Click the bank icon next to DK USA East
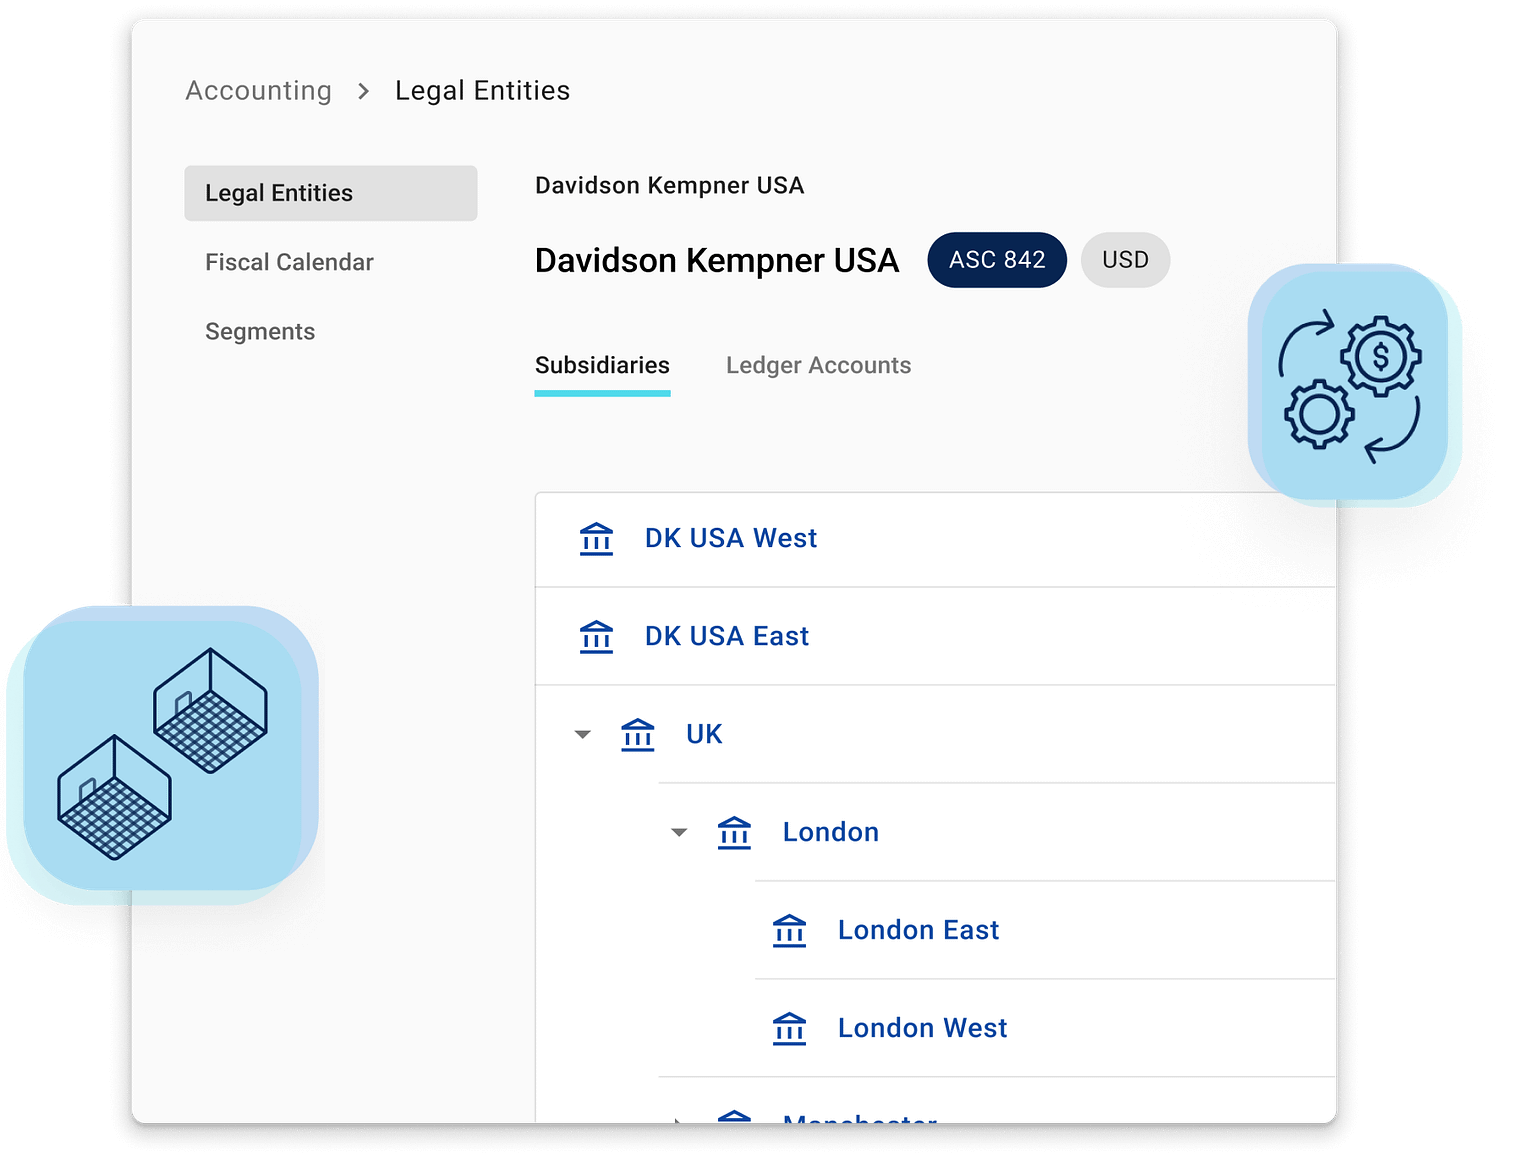The width and height of the screenshot is (1536, 1157). (x=597, y=636)
